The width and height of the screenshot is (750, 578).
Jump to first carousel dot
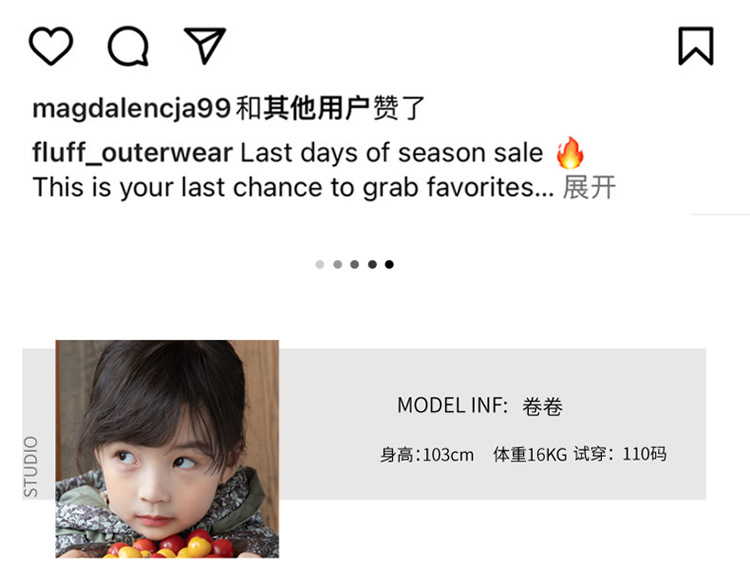320,264
